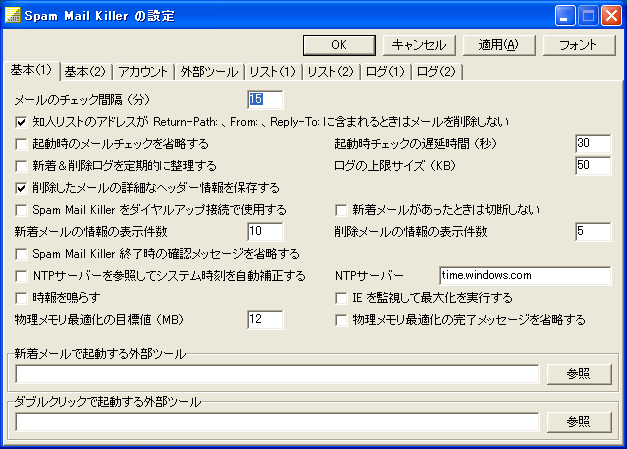Uncheck 削除したメールの詳細なヘッダー情報を保存する
Image resolution: width=627 pixels, height=449 pixels.
coord(21,188)
